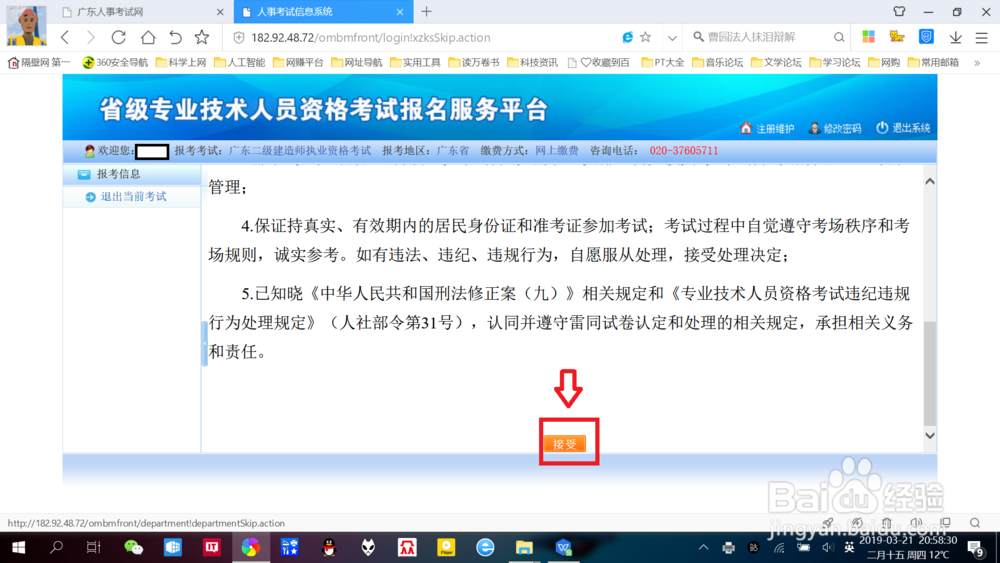1000x563 pixels.
Task: Open PT大全 bookmark folder
Action: coord(663,62)
